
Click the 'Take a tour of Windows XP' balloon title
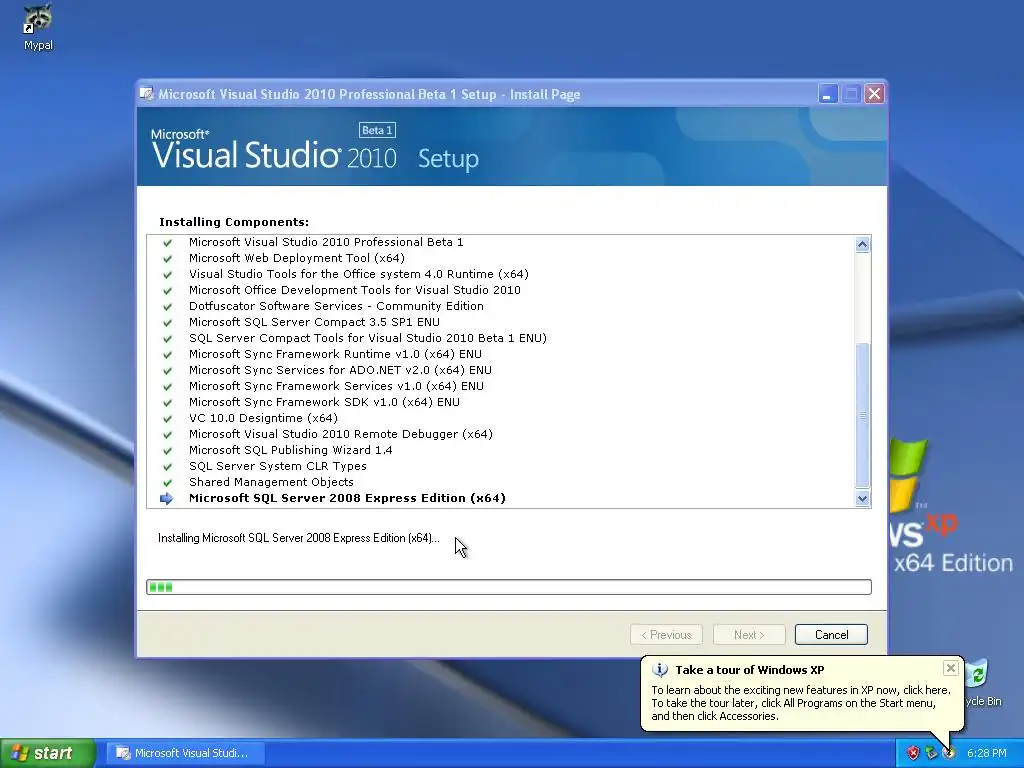point(750,670)
